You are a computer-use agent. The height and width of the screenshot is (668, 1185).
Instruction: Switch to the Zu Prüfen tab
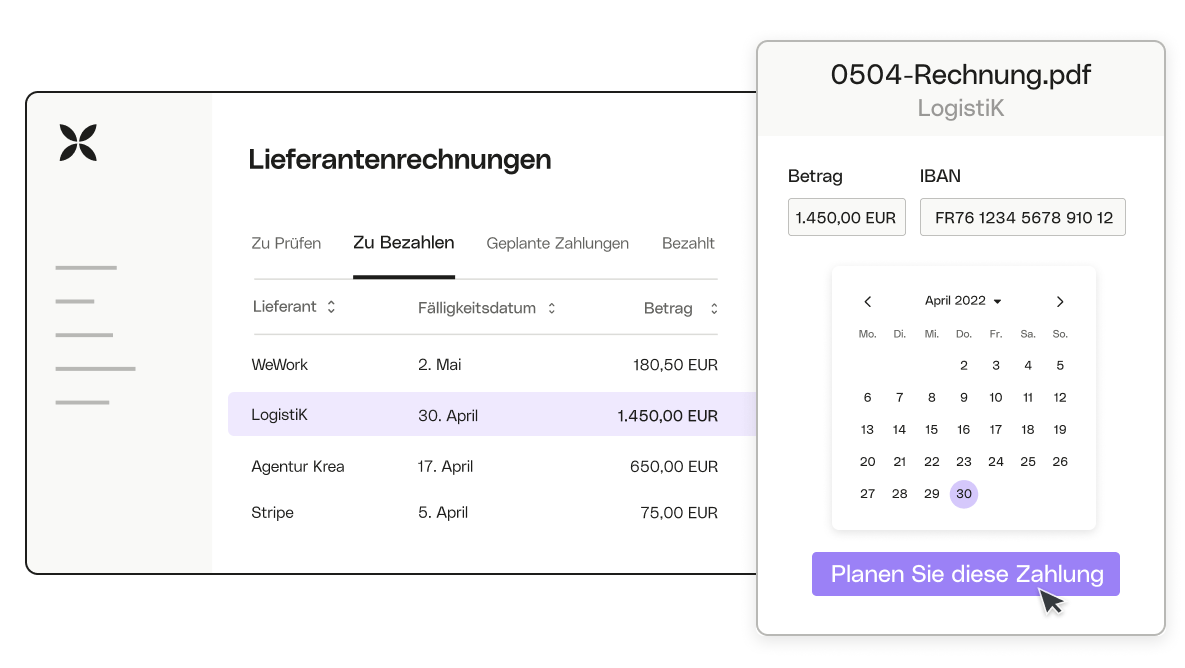[x=286, y=243]
